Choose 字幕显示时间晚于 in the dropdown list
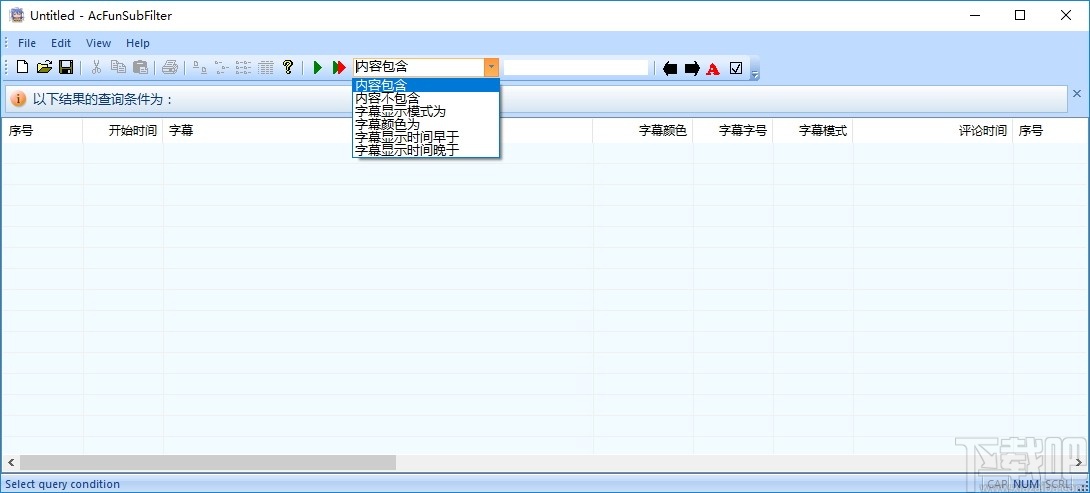Image resolution: width=1090 pixels, height=493 pixels. [426, 149]
